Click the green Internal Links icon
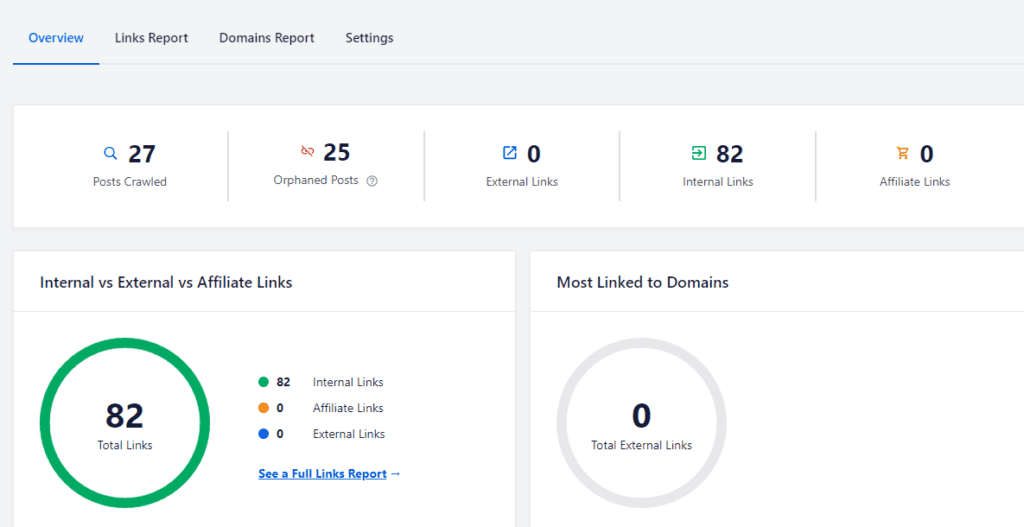The image size is (1024, 527). pos(699,153)
